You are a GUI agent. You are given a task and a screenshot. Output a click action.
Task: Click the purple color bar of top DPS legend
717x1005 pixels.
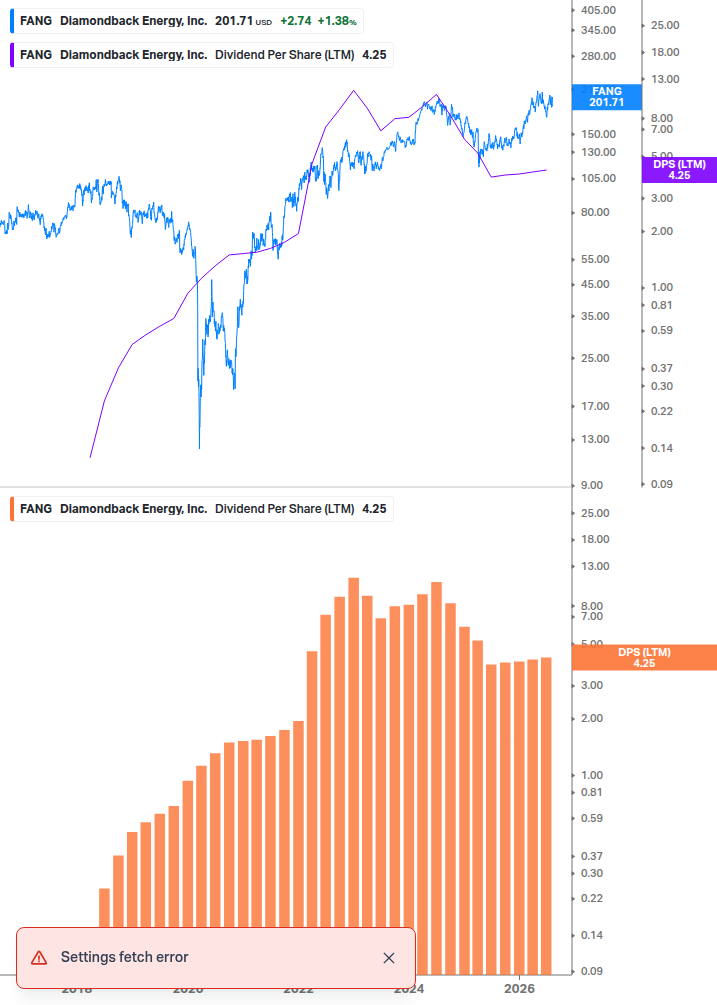12,55
